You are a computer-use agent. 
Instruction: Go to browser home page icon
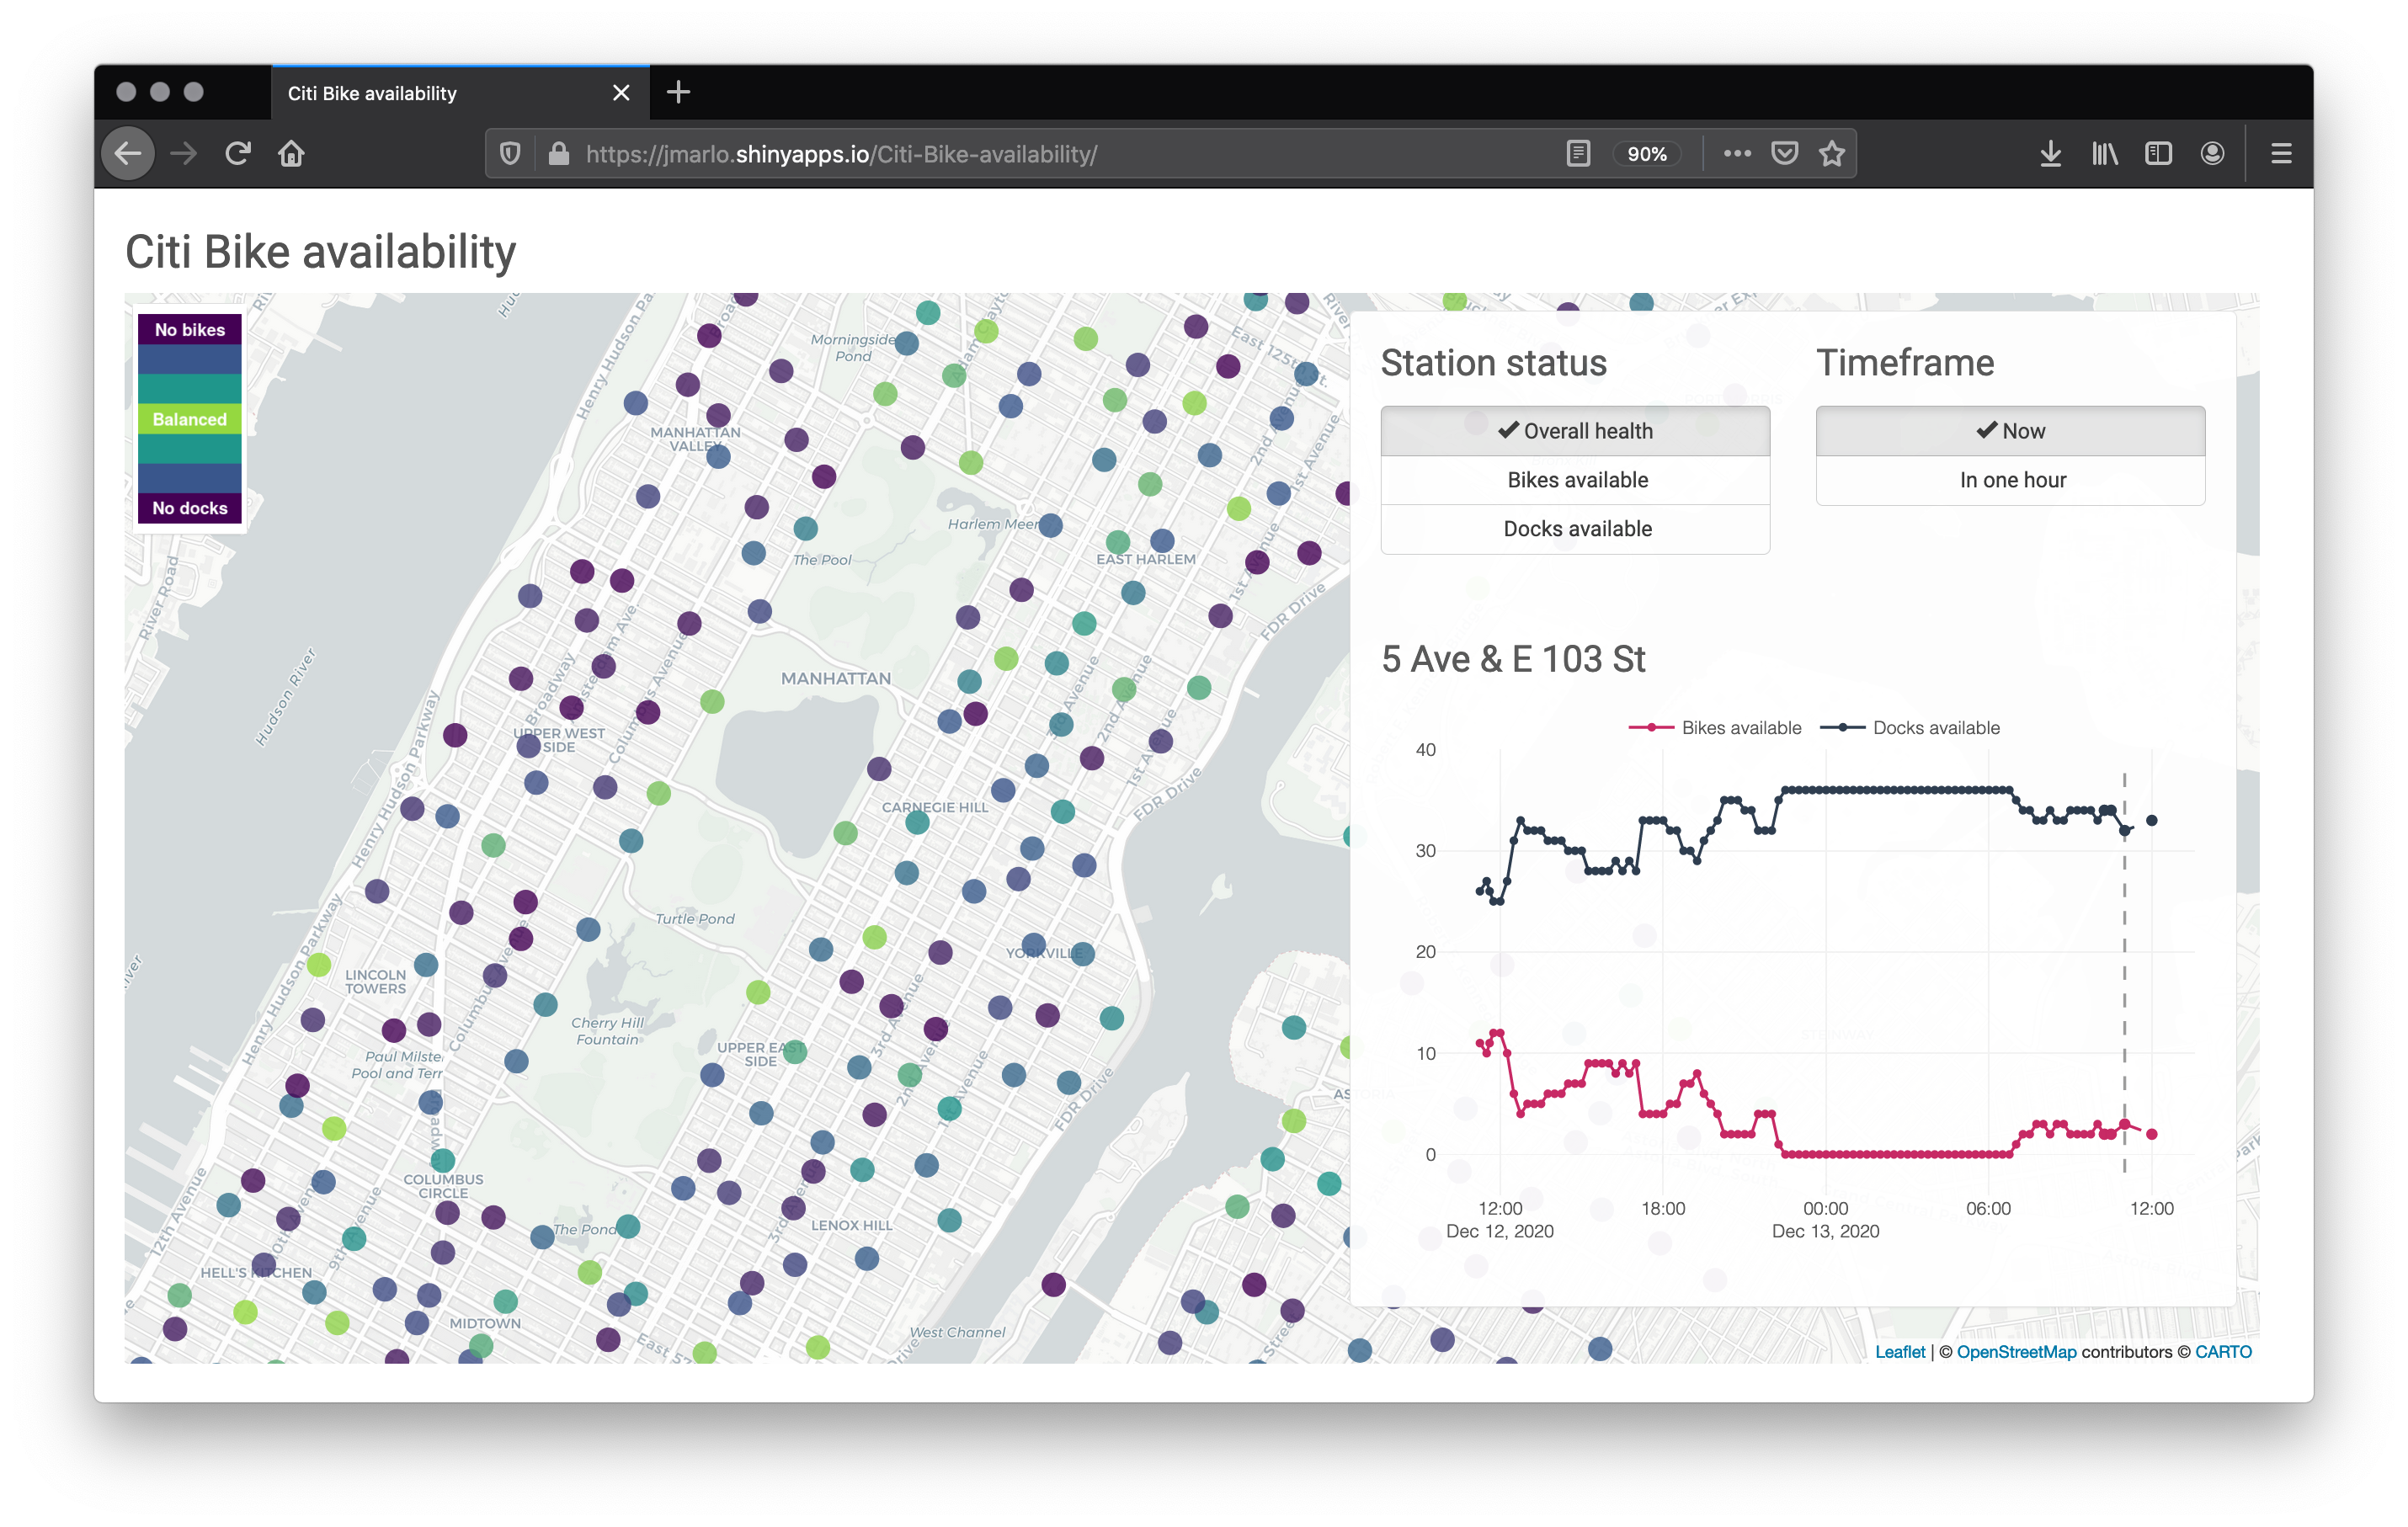pos(291,154)
